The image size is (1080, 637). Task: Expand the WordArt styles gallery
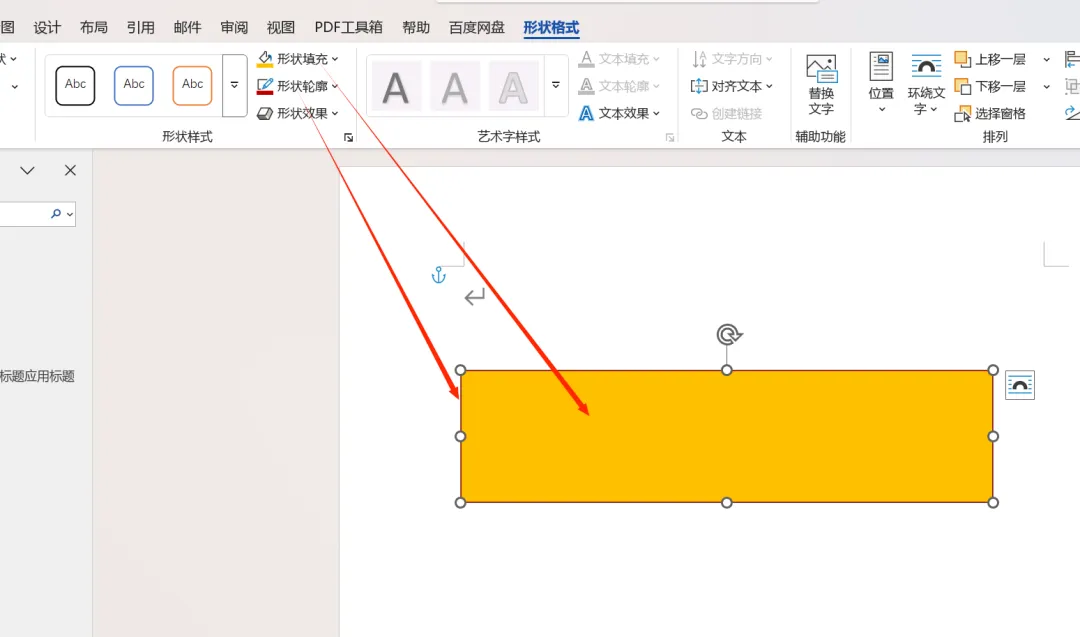pos(556,85)
